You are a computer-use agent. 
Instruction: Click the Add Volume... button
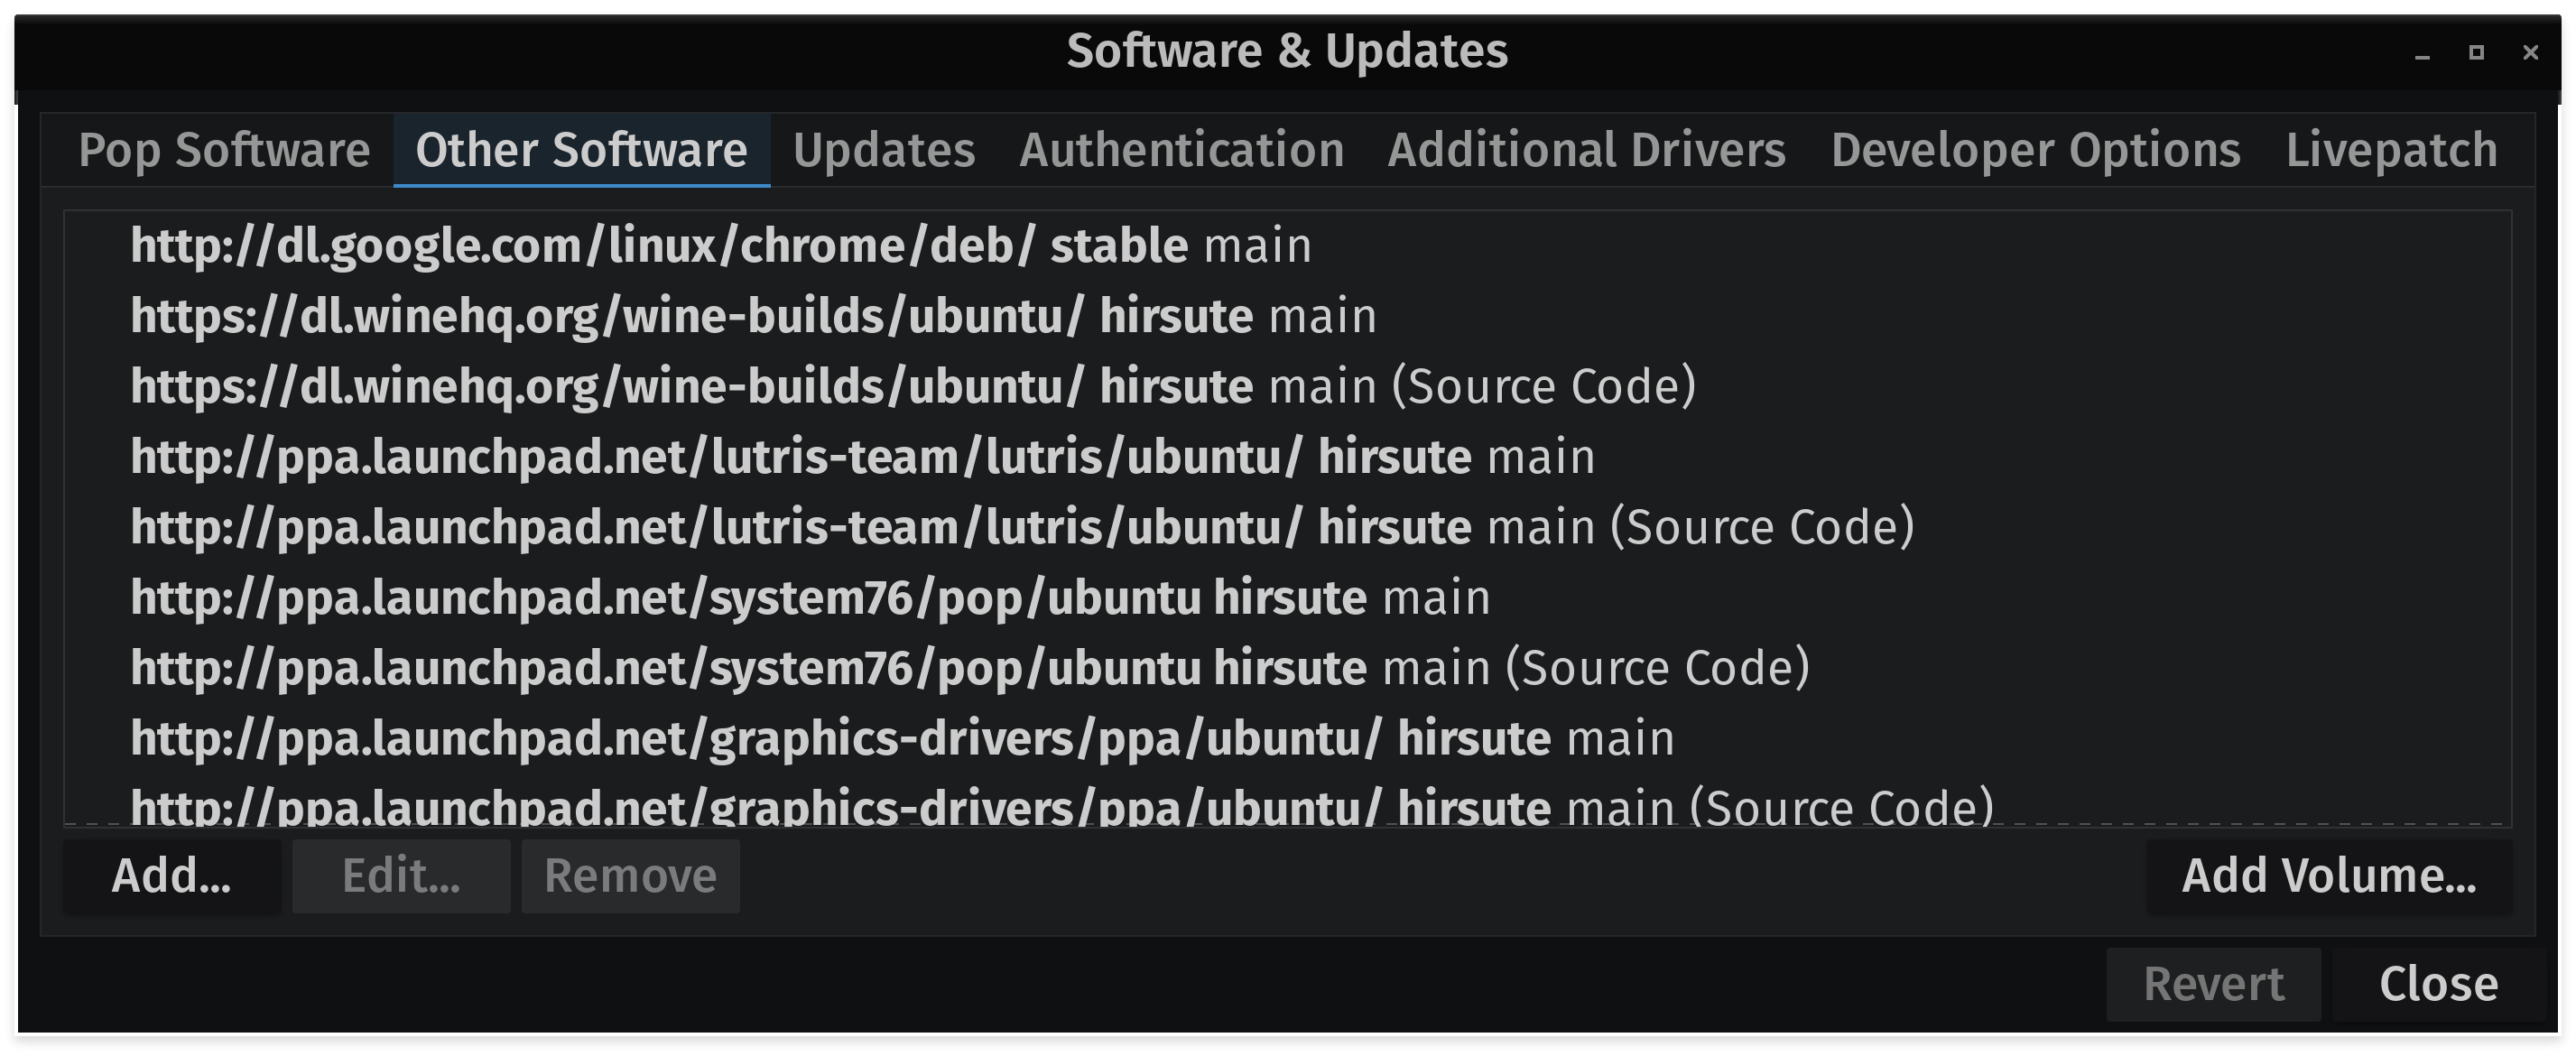pyautogui.click(x=2329, y=876)
